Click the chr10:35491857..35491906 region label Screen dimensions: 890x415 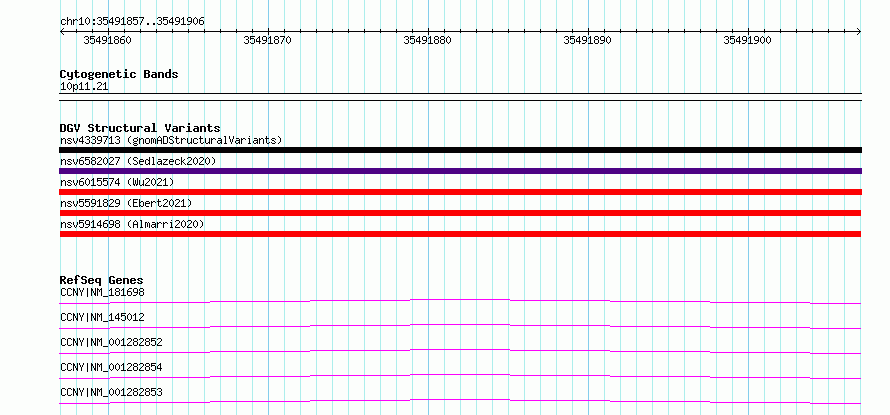(132, 22)
